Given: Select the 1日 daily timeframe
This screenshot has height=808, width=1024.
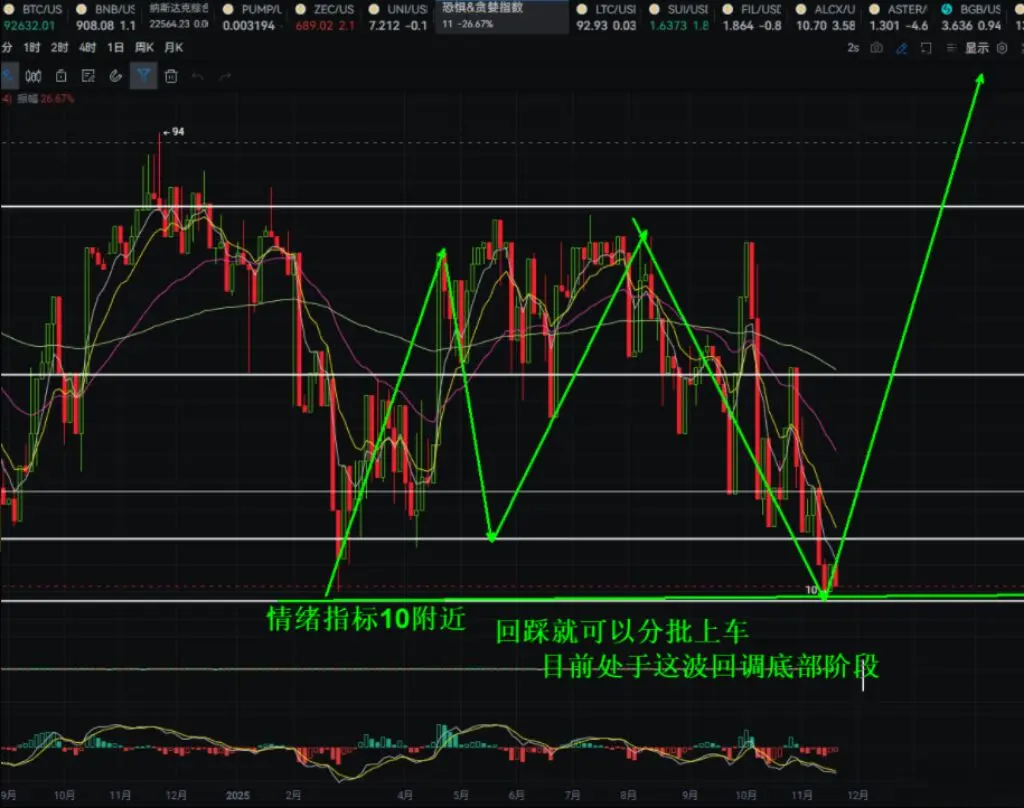Looking at the screenshot, I should point(116,48).
